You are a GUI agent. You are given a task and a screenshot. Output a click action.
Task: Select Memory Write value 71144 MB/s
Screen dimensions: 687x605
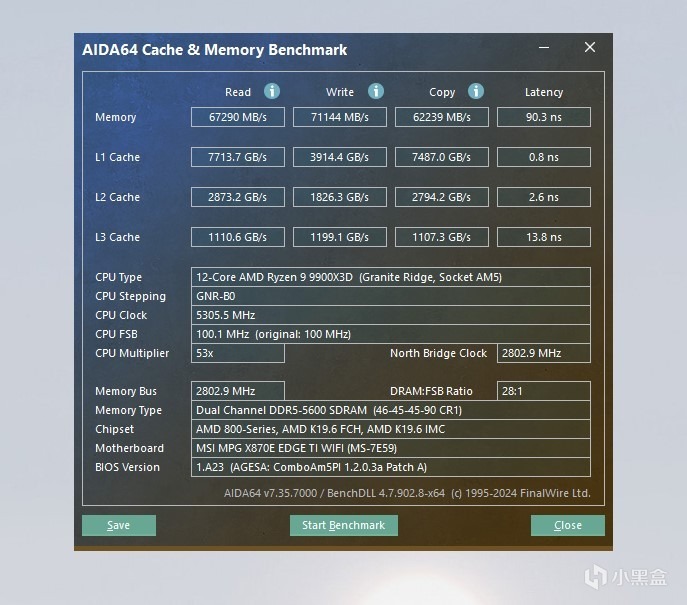tap(340, 117)
